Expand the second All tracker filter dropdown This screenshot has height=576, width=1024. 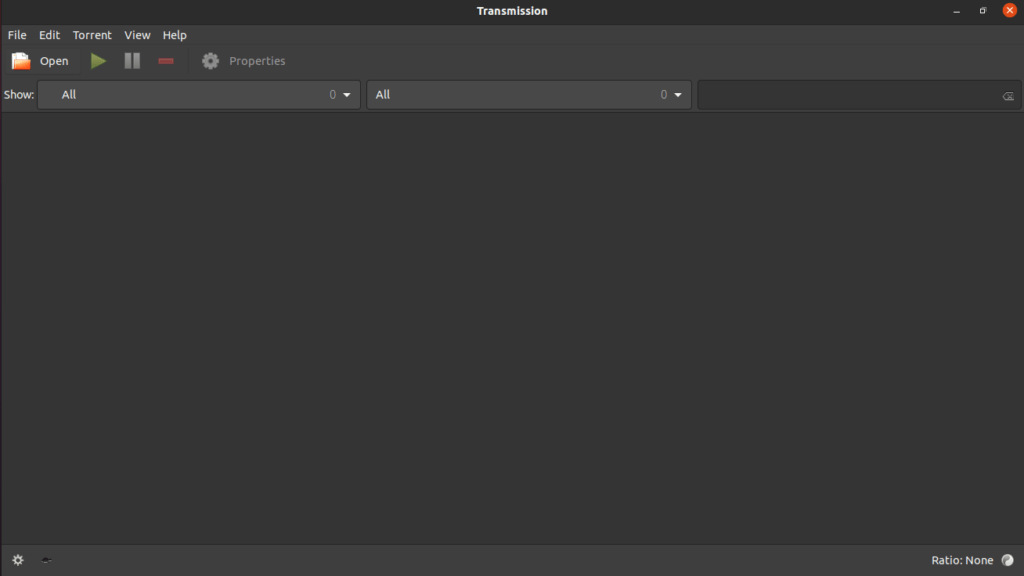pos(529,95)
